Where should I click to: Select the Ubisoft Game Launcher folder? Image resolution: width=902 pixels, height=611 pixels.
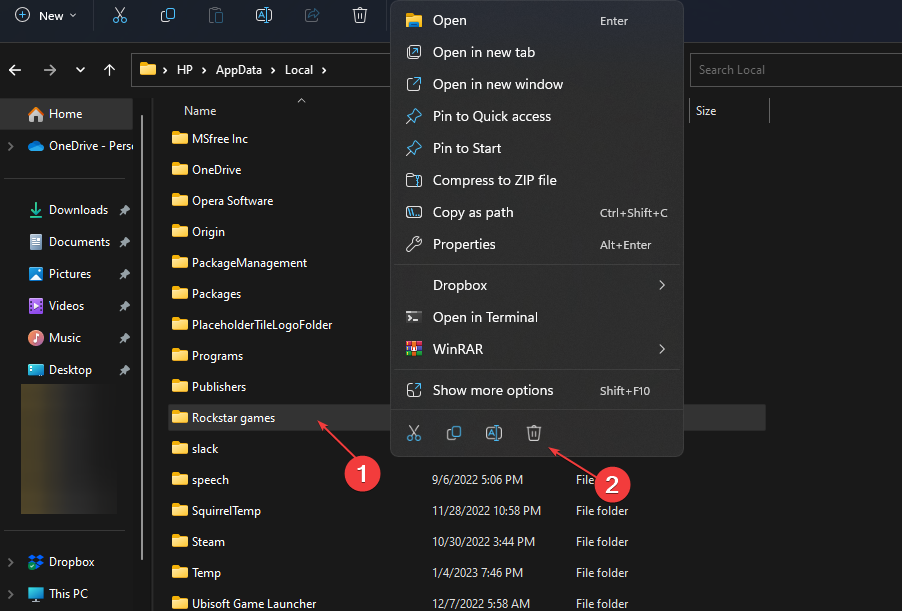click(244, 604)
